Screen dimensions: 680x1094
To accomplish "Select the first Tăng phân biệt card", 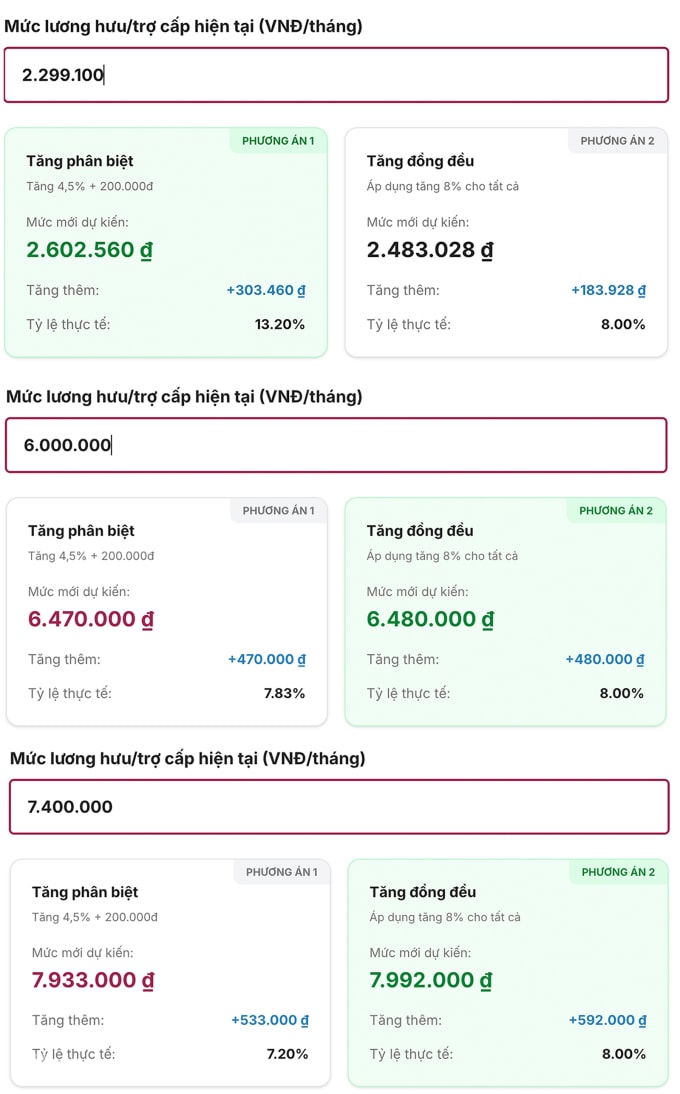I will [x=166, y=240].
